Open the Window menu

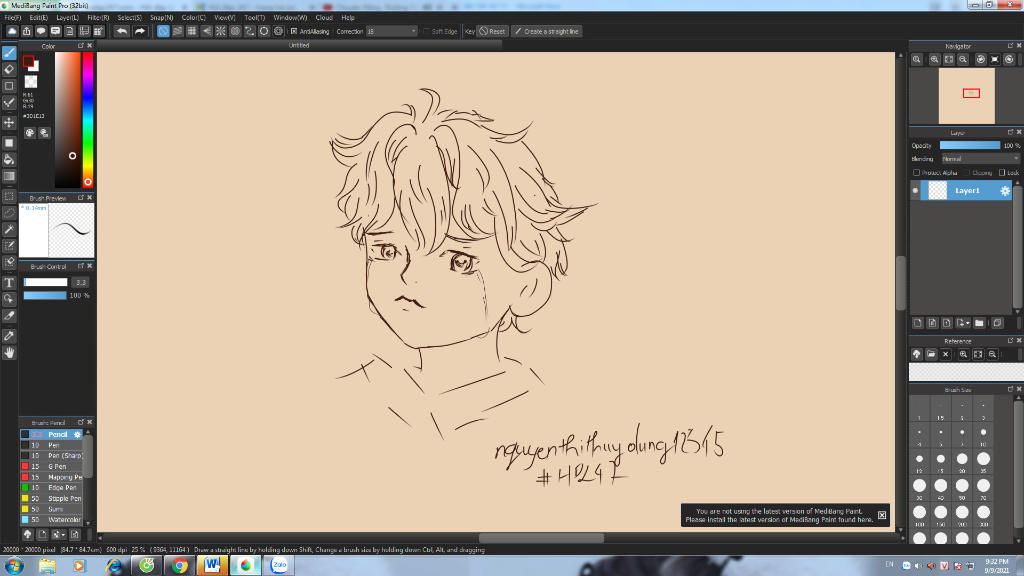[x=290, y=18]
